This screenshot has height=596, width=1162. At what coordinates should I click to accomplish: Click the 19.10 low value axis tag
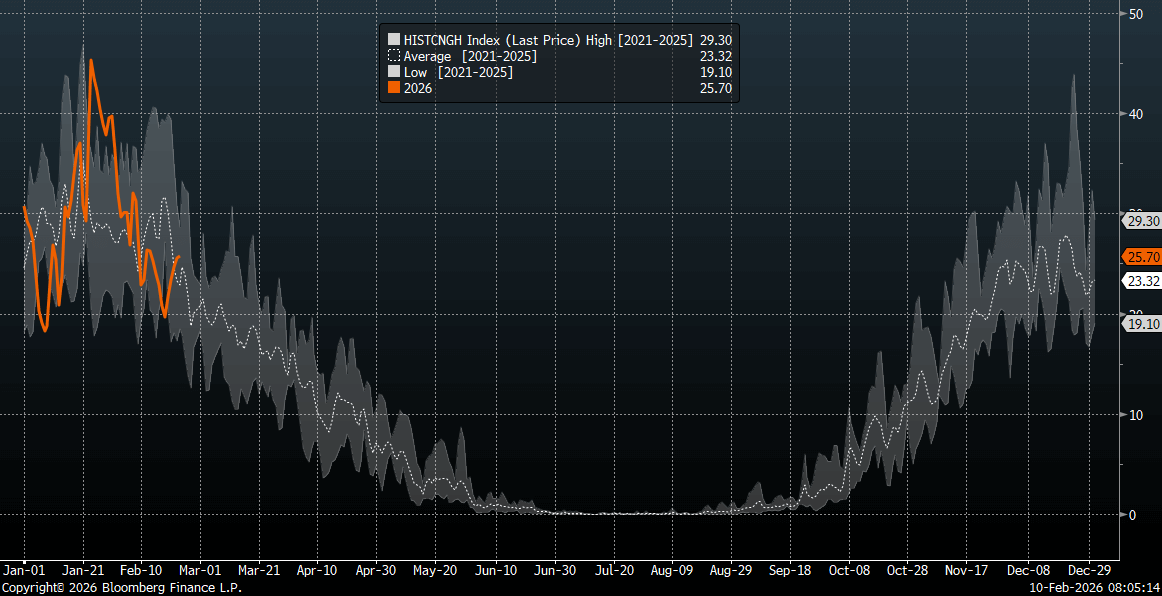(1142, 324)
